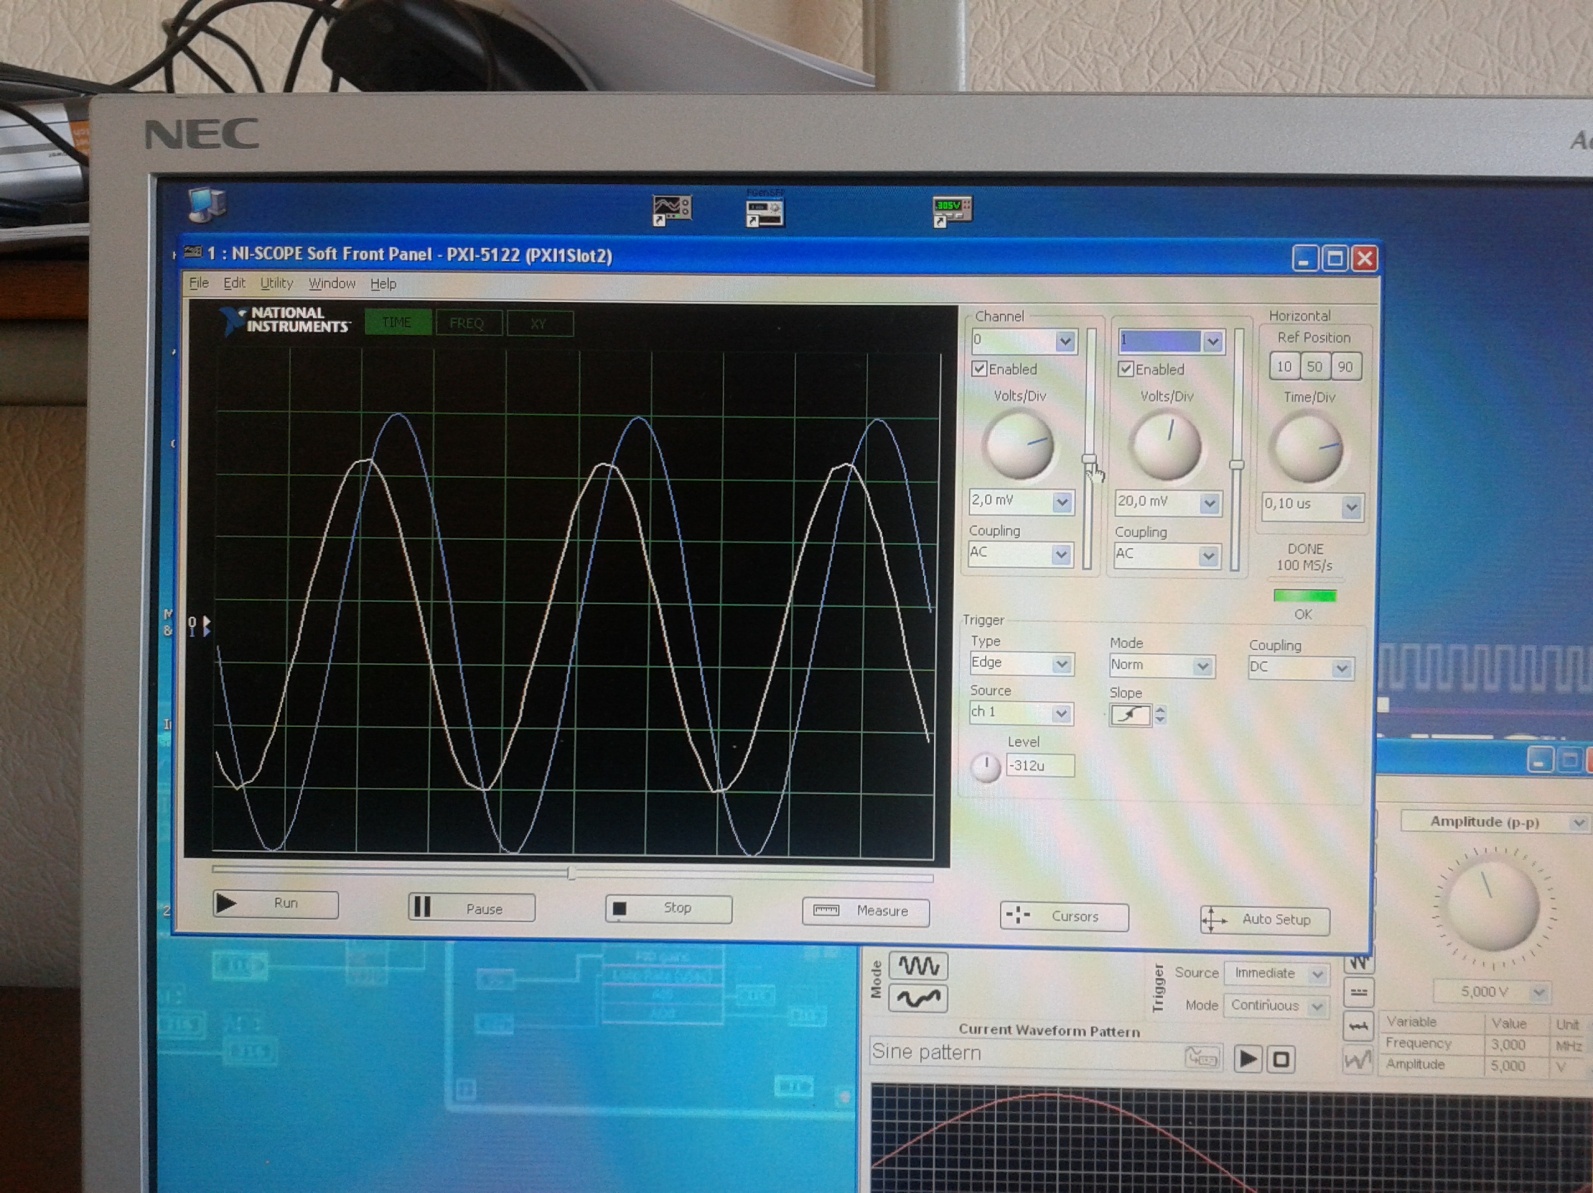This screenshot has height=1193, width=1593.
Task: Open the File menu
Action: pos(199,283)
